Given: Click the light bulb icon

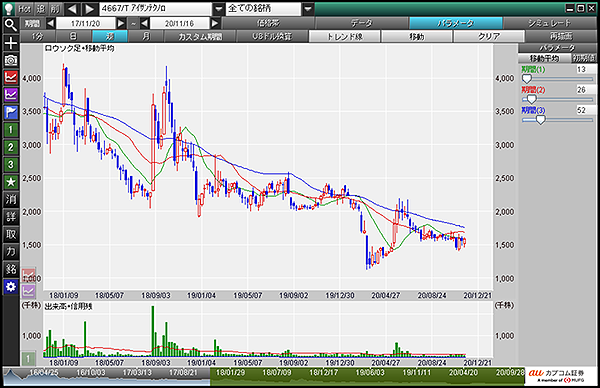Looking at the screenshot, I should tap(9, 8).
